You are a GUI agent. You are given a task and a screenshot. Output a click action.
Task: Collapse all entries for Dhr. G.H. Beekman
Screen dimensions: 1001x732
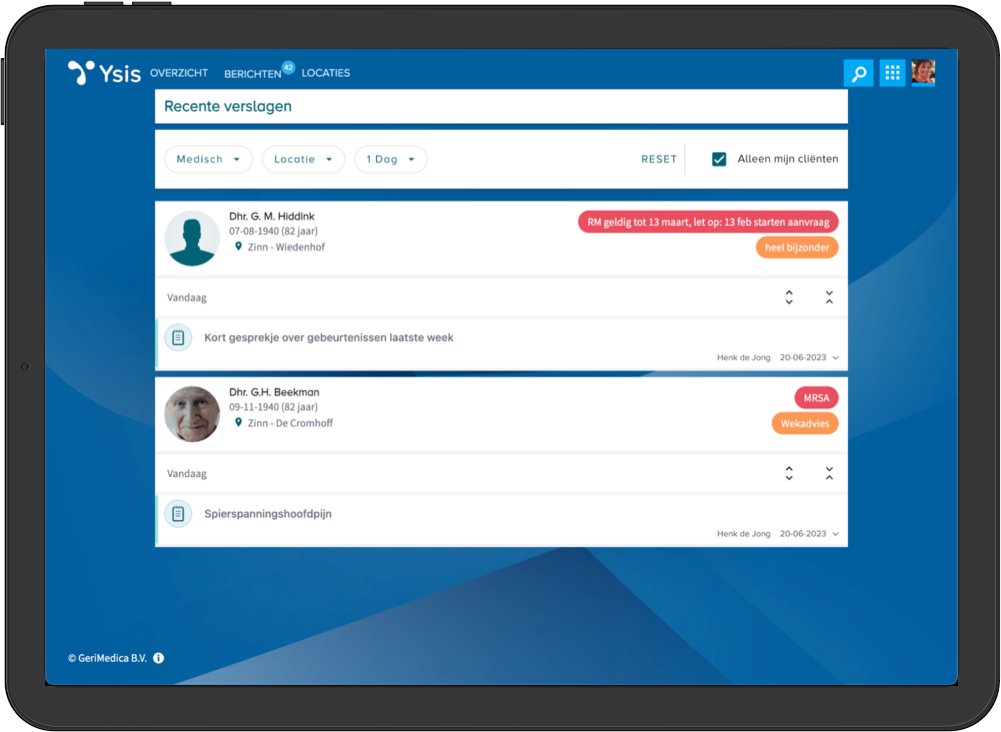coord(828,473)
